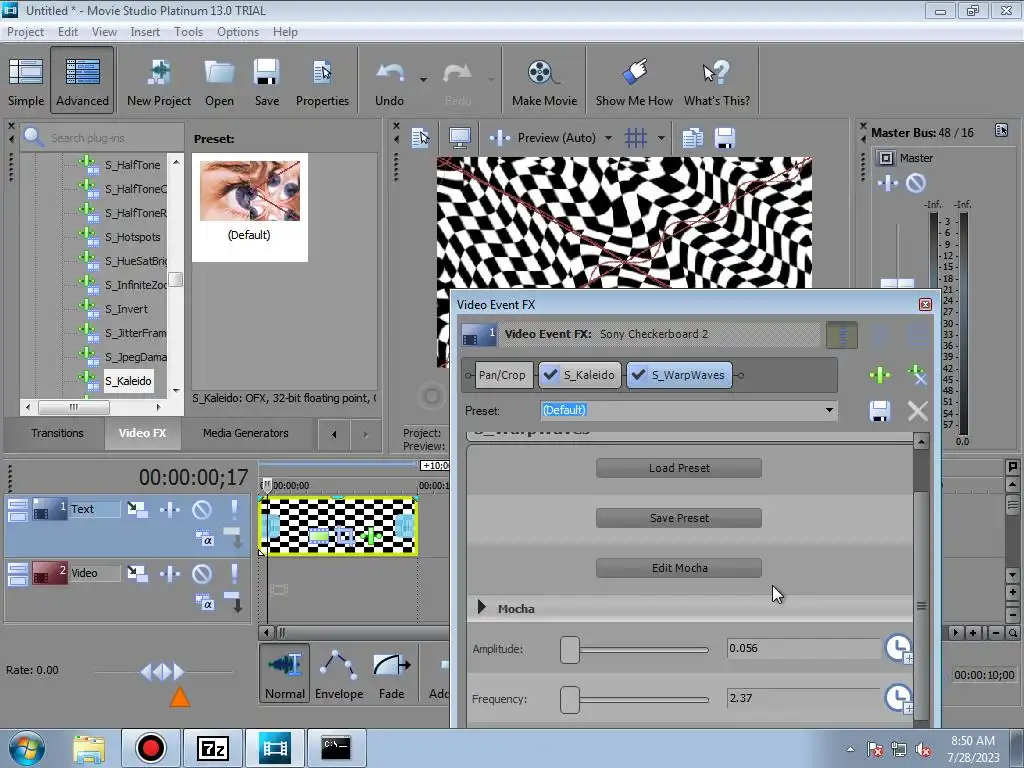1024x768 pixels.
Task: Click the Amplitude slider handle
Action: (569, 650)
